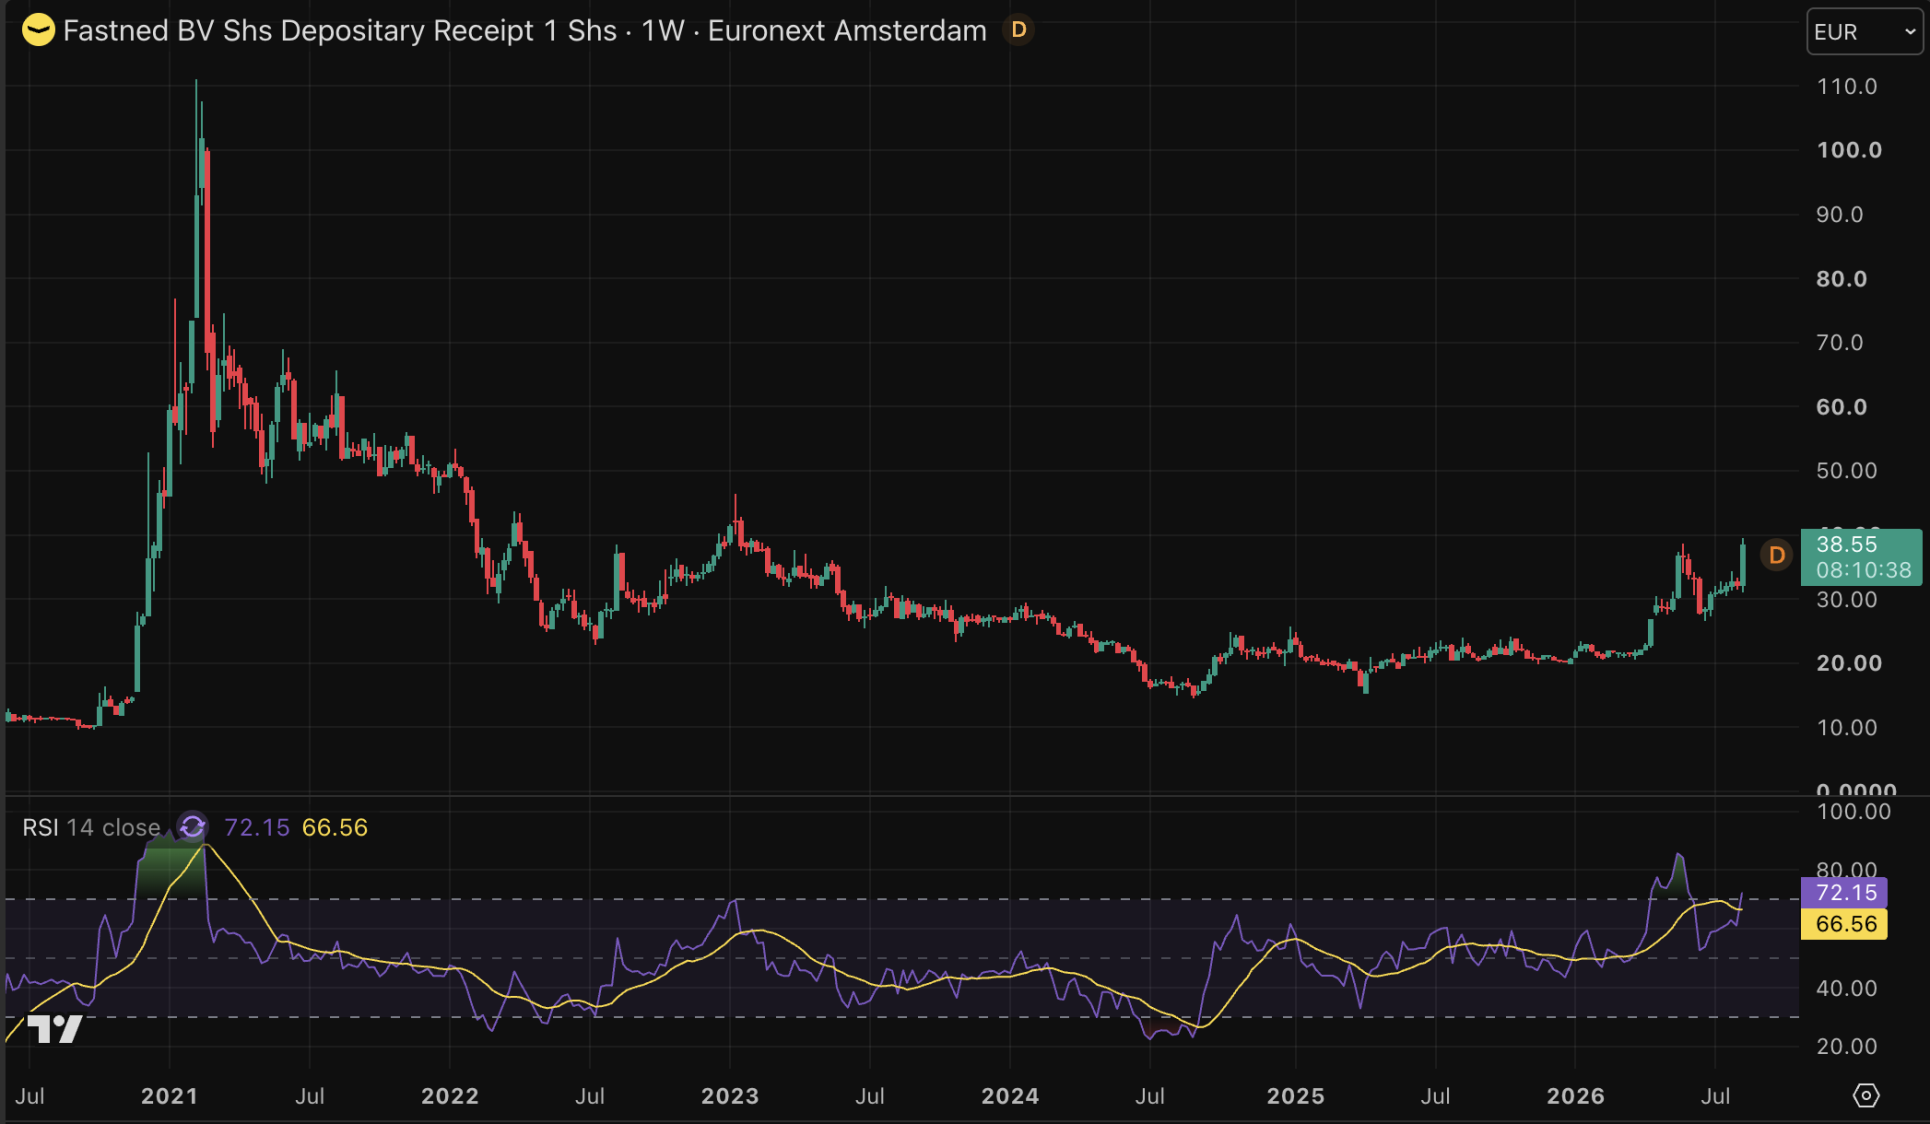Click the 60.0 label on the price scale
Viewport: 1930px width, 1124px height.
point(1841,407)
